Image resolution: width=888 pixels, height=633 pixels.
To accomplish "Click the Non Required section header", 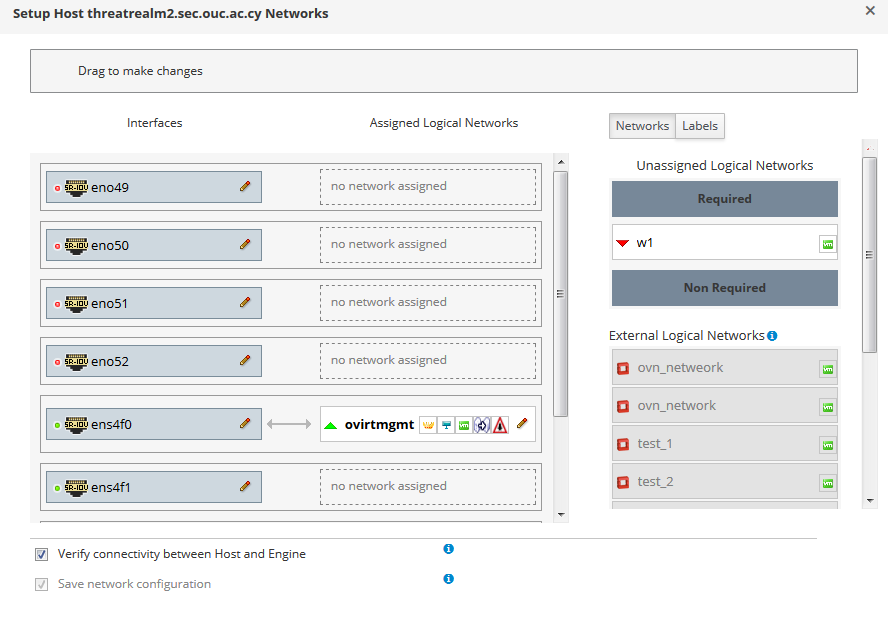I will tap(724, 288).
